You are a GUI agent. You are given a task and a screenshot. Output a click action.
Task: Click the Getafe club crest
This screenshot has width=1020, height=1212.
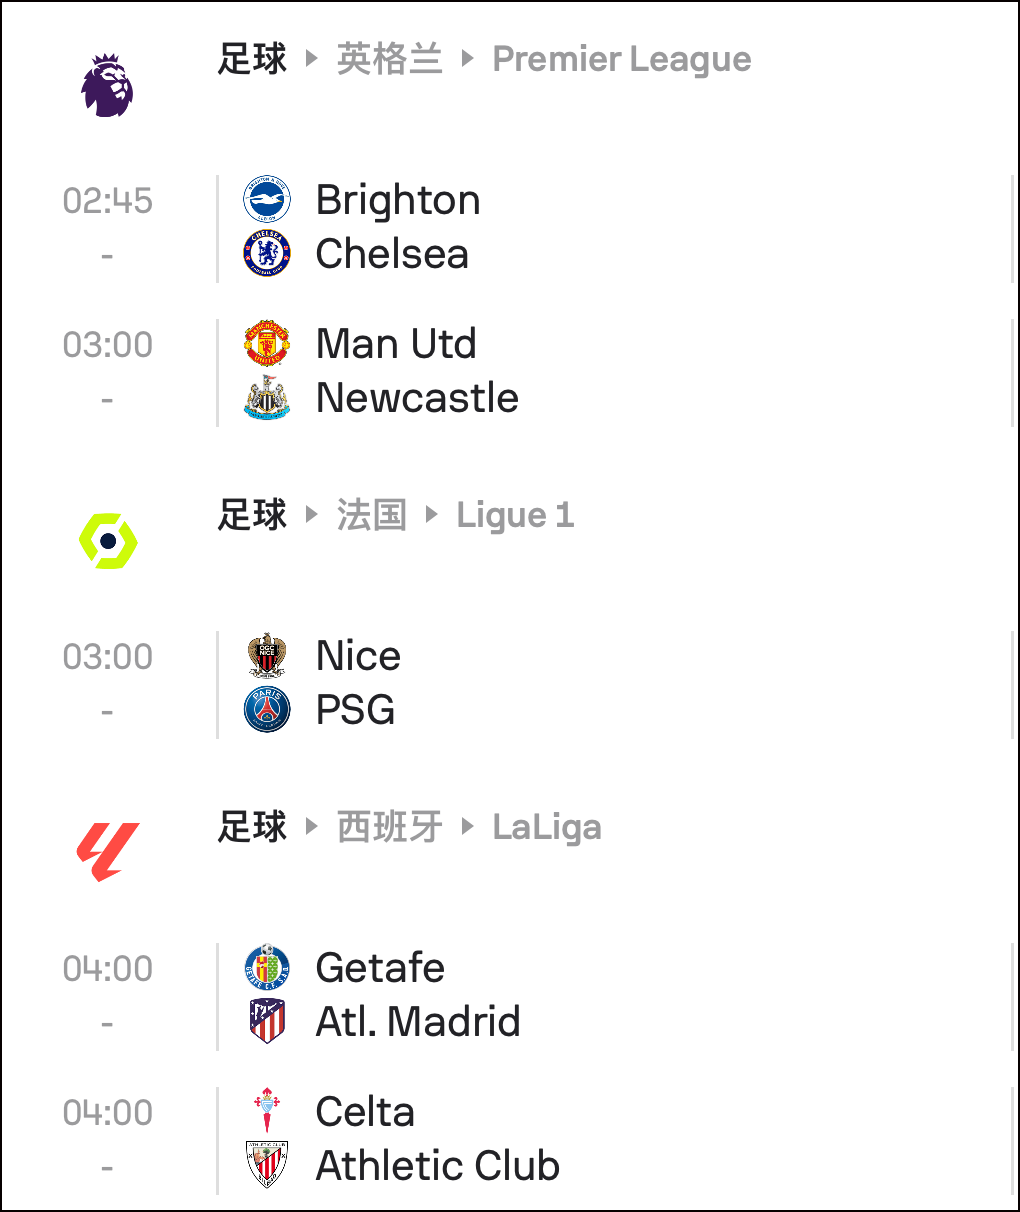tap(267, 967)
